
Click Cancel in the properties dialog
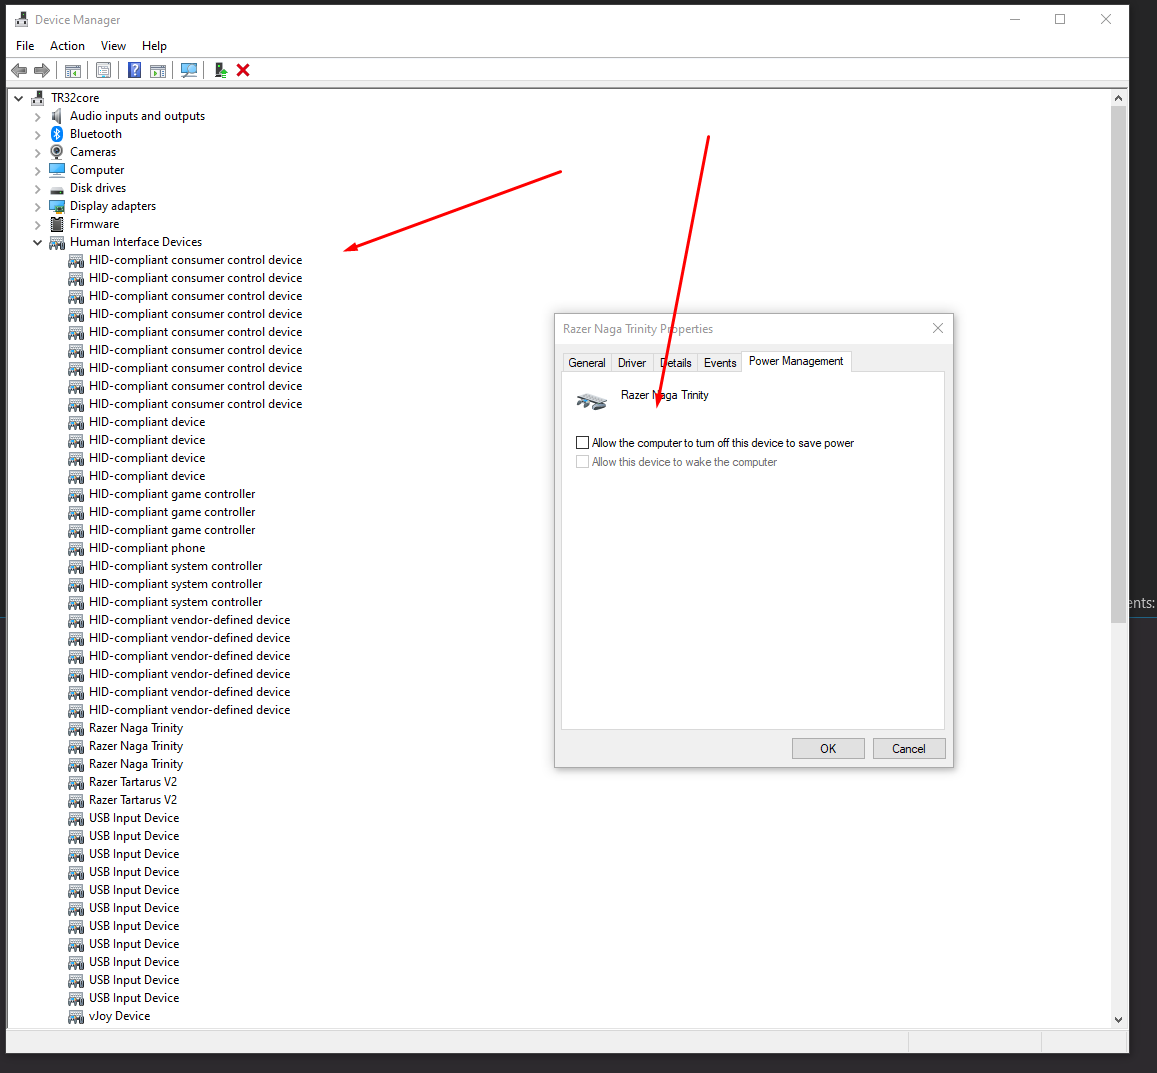point(908,749)
